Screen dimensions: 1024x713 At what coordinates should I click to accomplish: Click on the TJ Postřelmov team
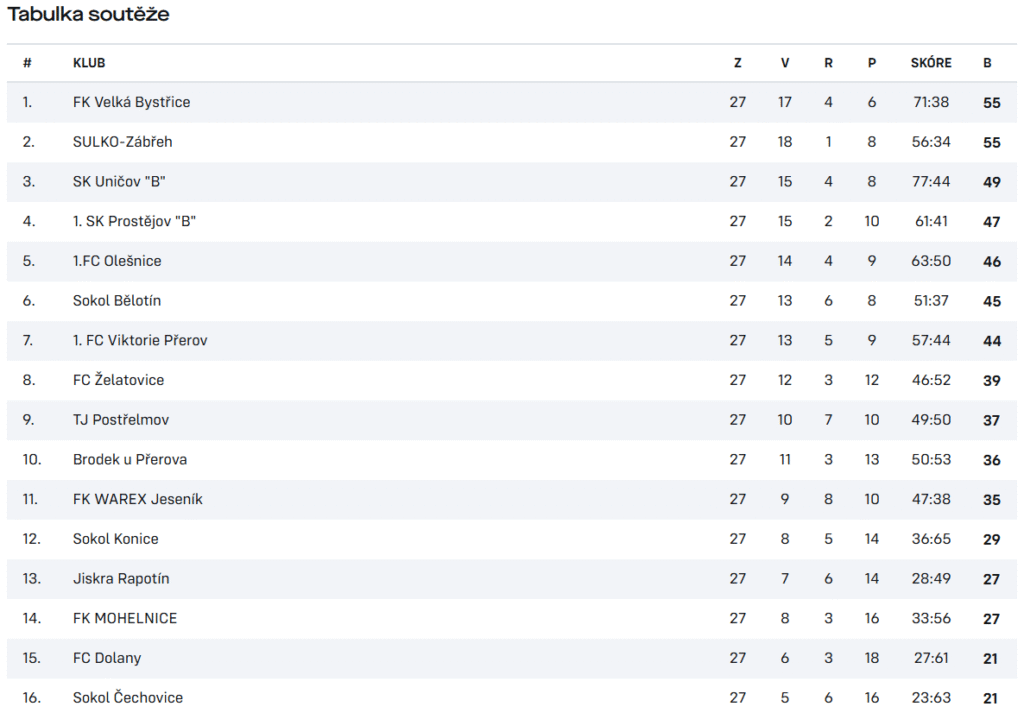click(x=121, y=420)
